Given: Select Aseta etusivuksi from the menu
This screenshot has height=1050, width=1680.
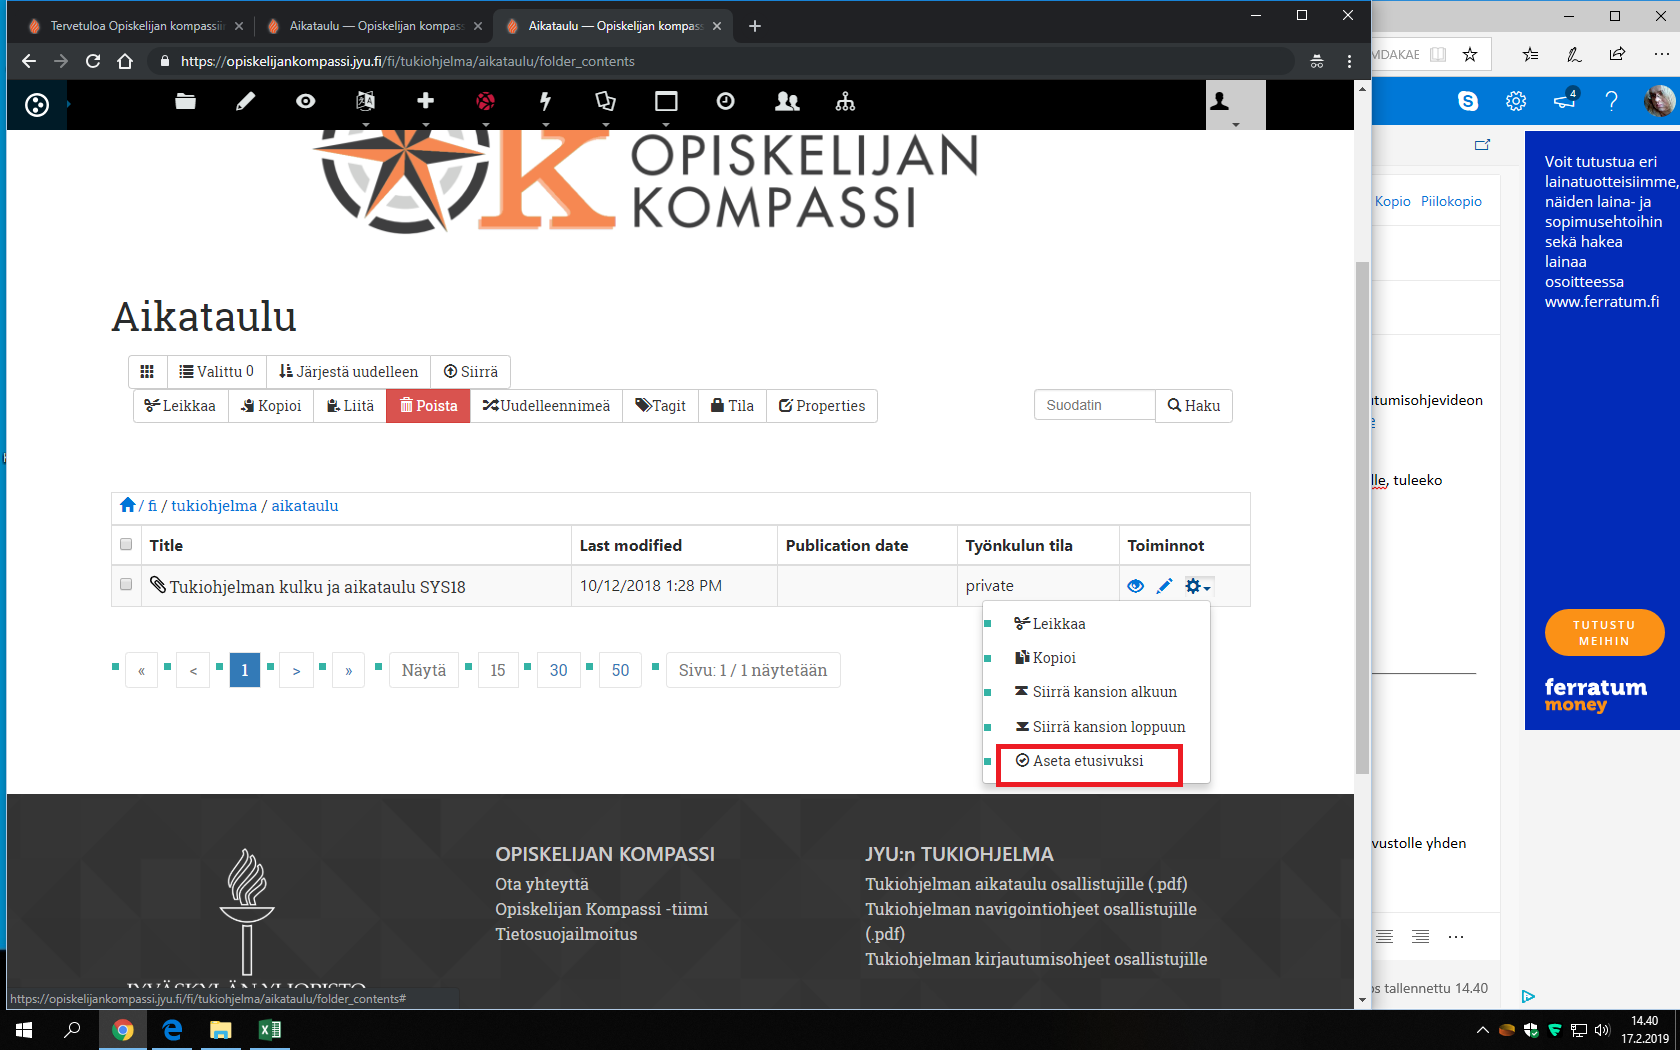Looking at the screenshot, I should [1089, 761].
